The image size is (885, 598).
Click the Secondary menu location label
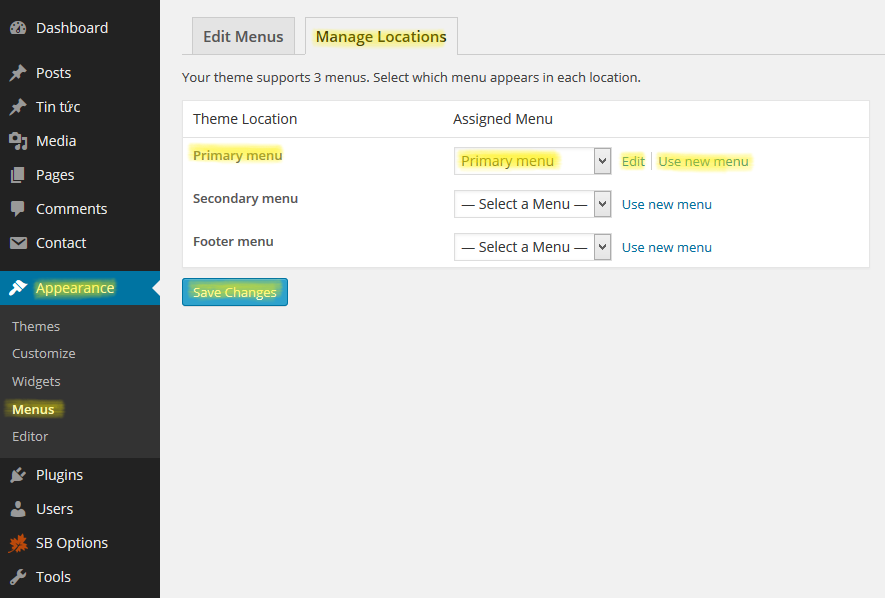pyautogui.click(x=246, y=199)
